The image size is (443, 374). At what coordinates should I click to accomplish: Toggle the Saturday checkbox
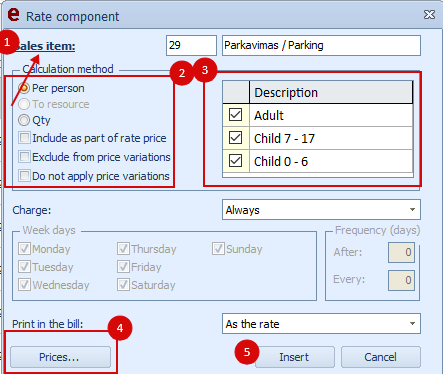point(123,285)
